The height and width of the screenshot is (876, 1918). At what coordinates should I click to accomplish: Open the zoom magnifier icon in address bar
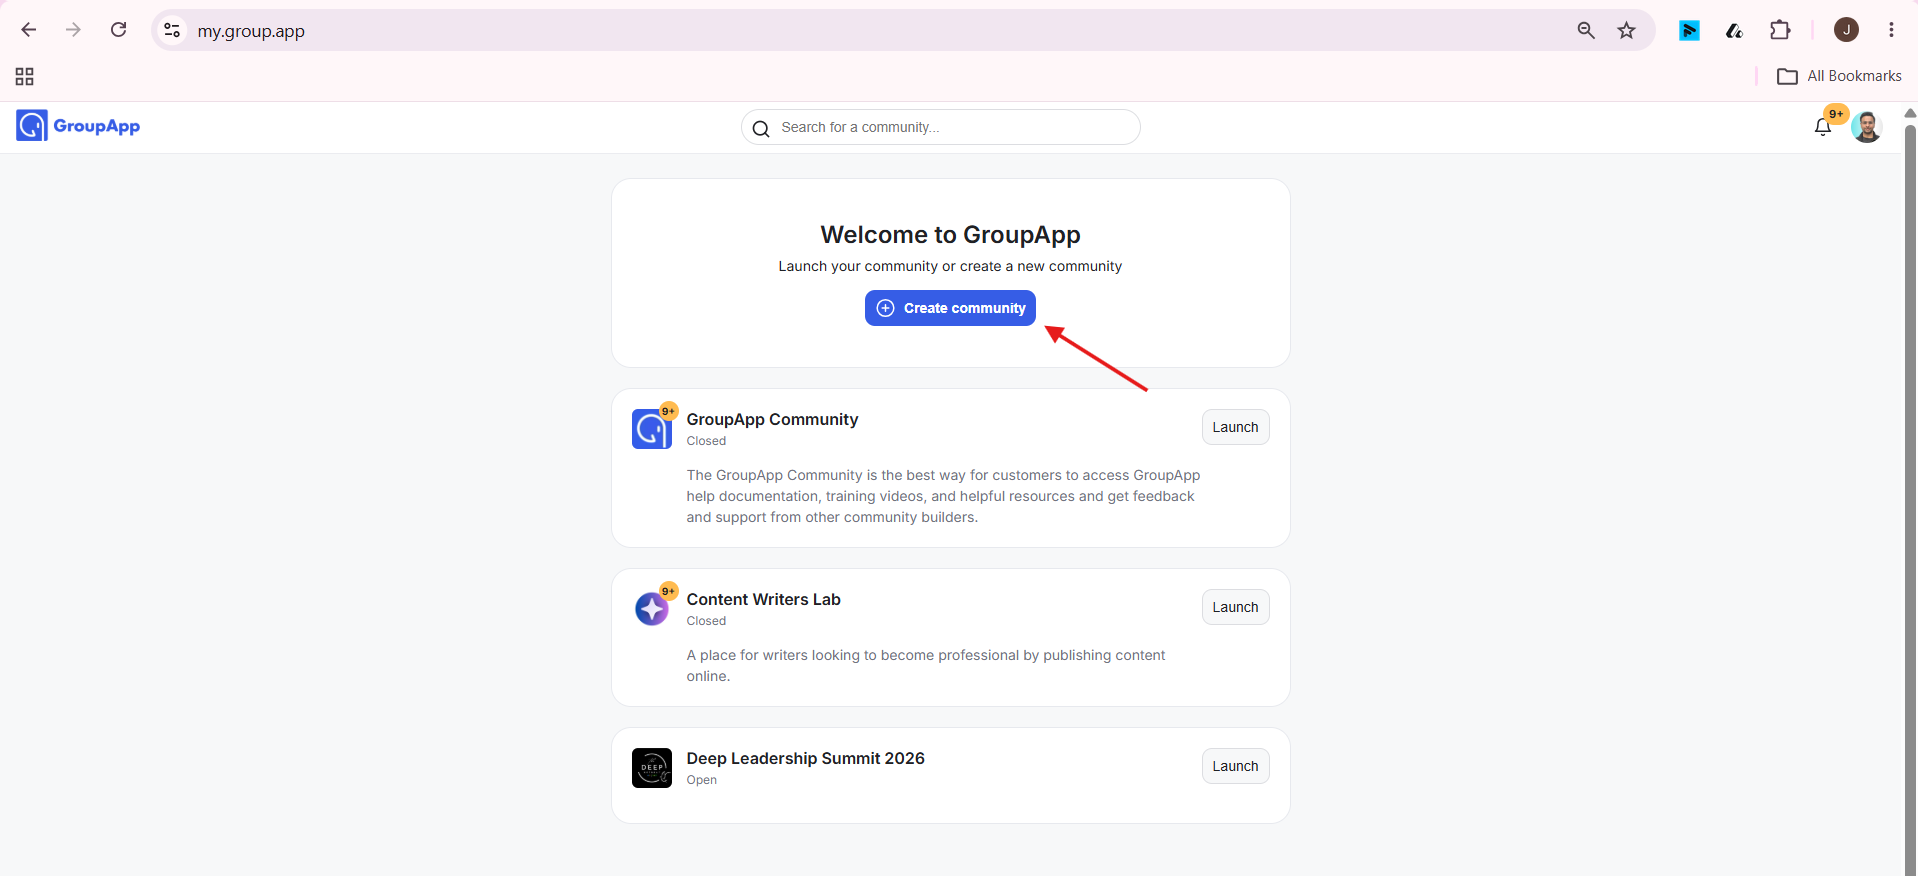[x=1586, y=30]
